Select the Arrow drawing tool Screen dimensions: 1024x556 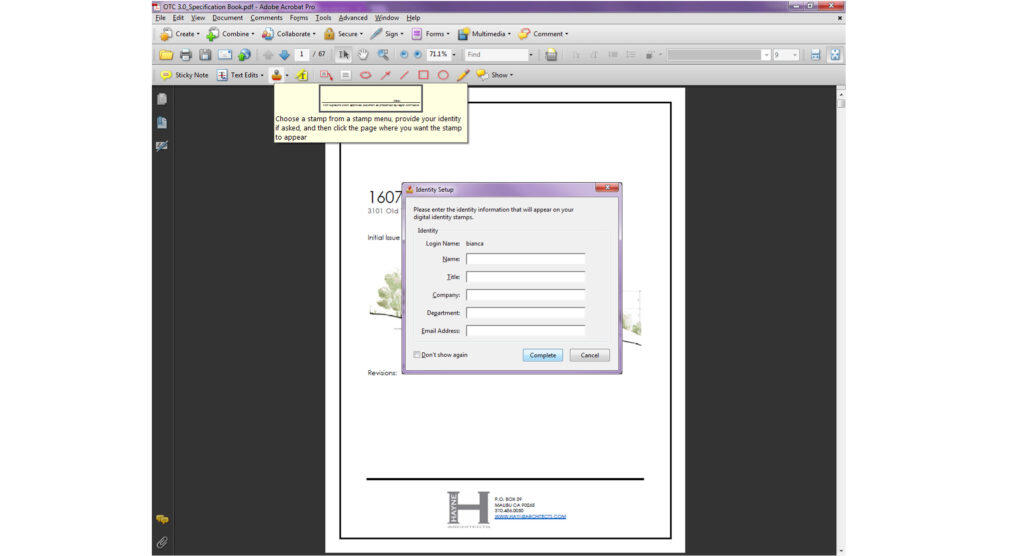(x=385, y=75)
